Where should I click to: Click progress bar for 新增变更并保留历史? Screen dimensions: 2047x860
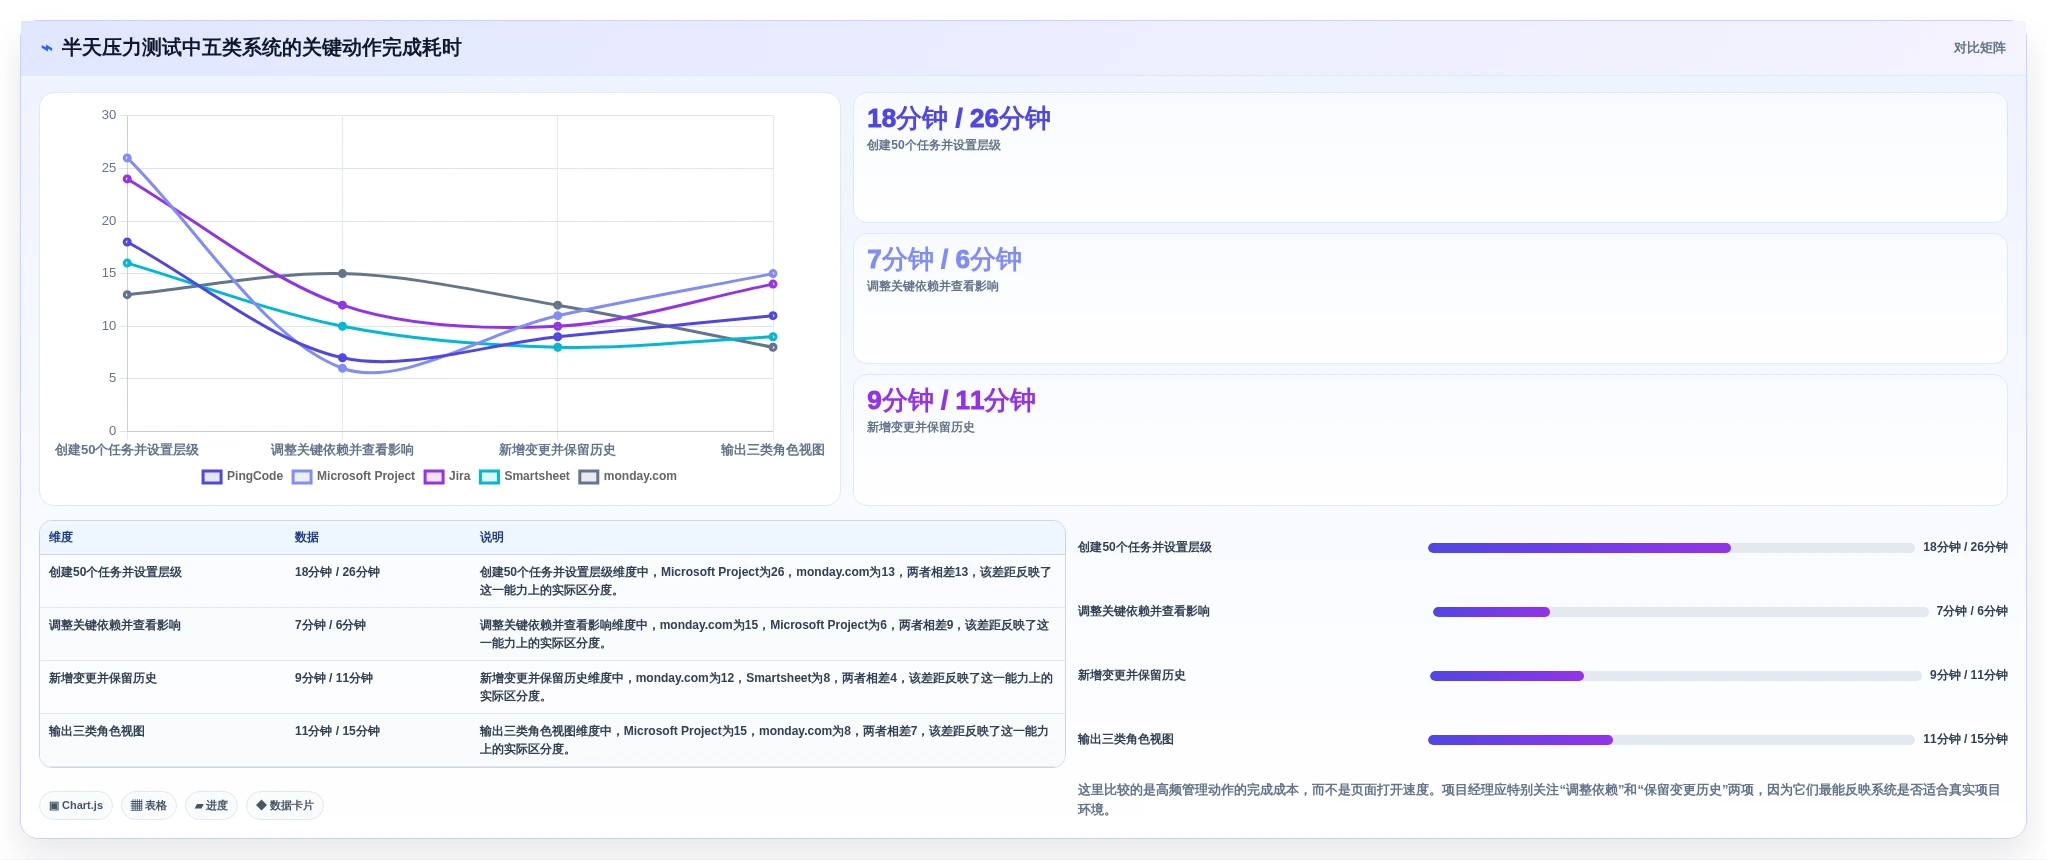(x=1676, y=676)
